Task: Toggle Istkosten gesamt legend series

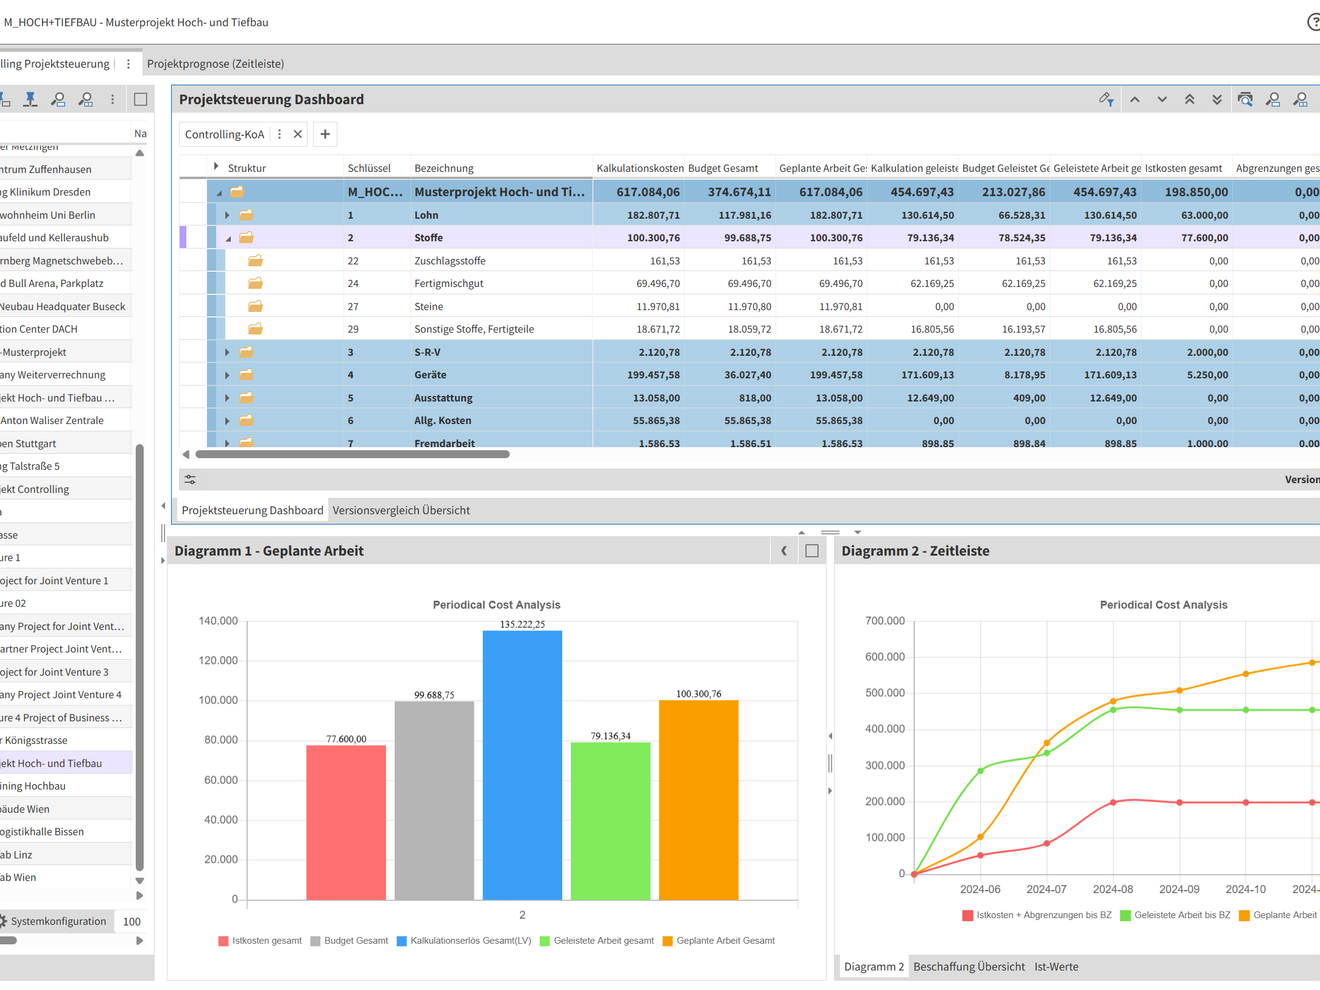Action: (260, 941)
